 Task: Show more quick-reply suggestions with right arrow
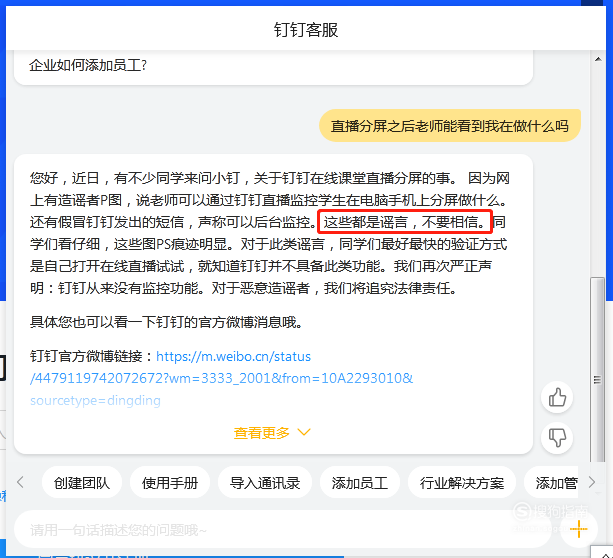(x=591, y=482)
